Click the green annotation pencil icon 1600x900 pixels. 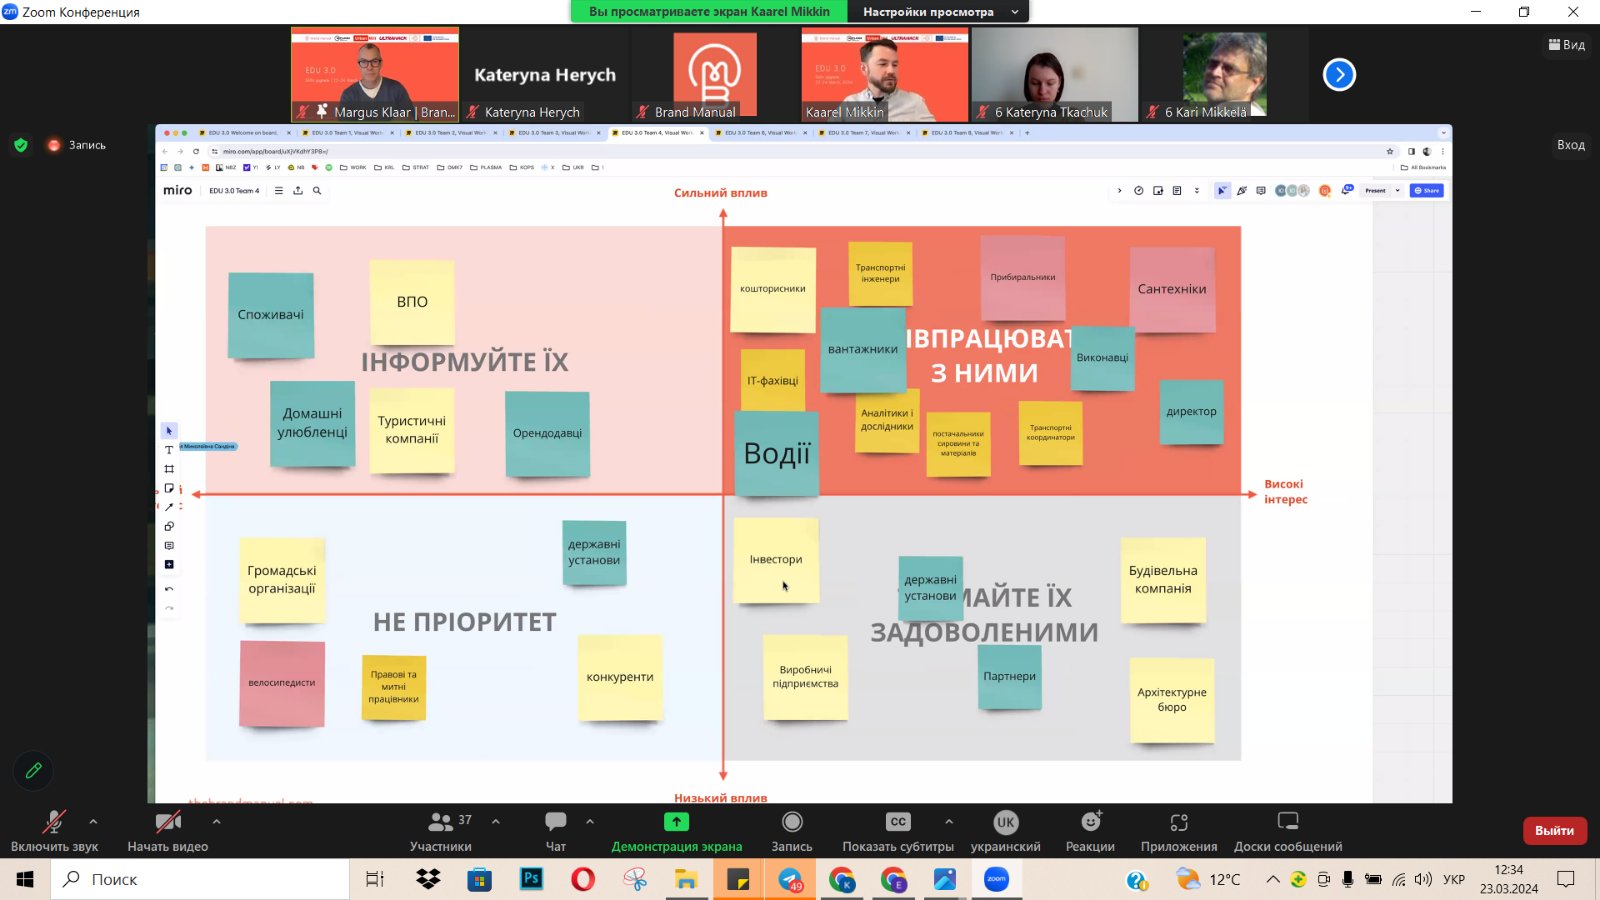pyautogui.click(x=33, y=770)
